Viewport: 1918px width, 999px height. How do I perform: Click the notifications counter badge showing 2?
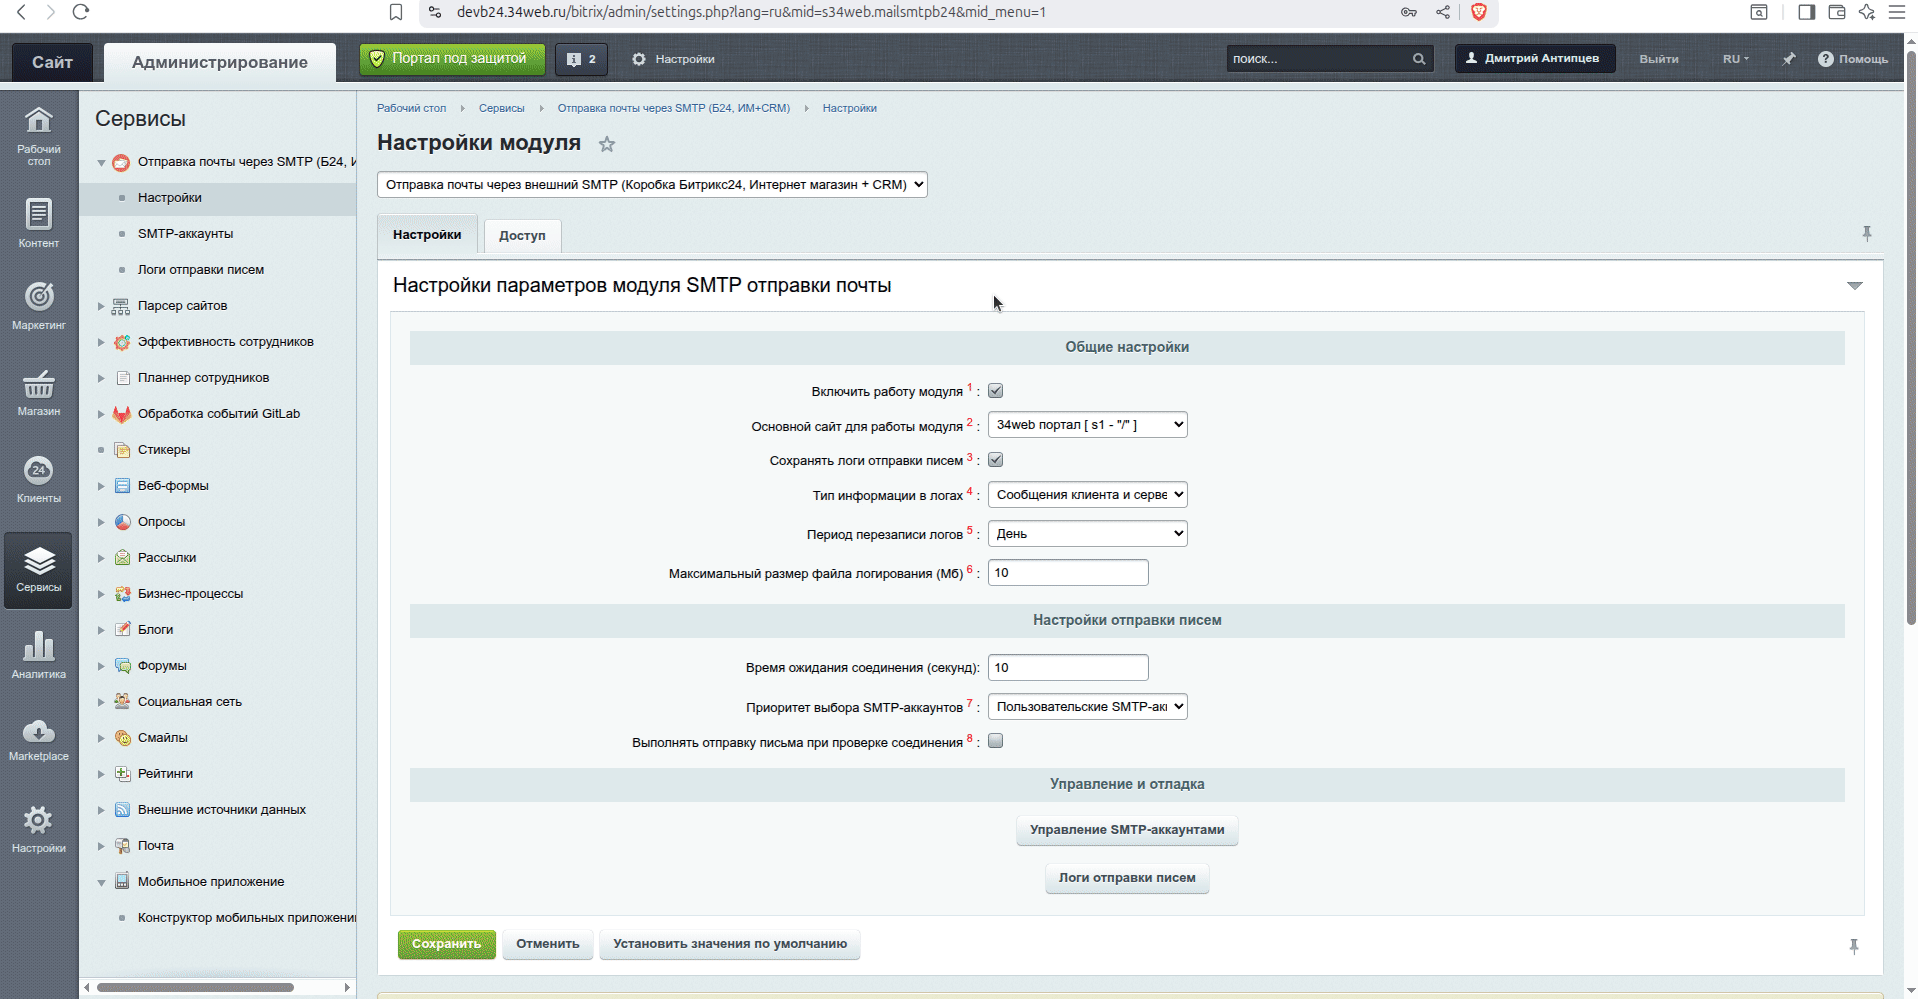pyautogui.click(x=581, y=59)
